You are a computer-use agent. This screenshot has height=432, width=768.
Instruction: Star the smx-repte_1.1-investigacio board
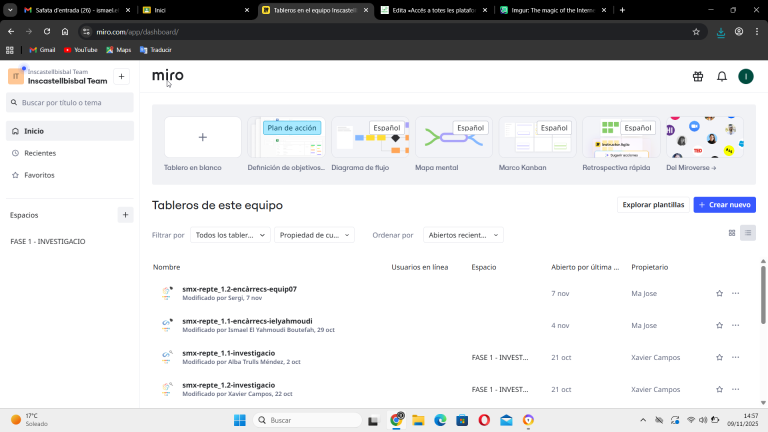pos(719,357)
